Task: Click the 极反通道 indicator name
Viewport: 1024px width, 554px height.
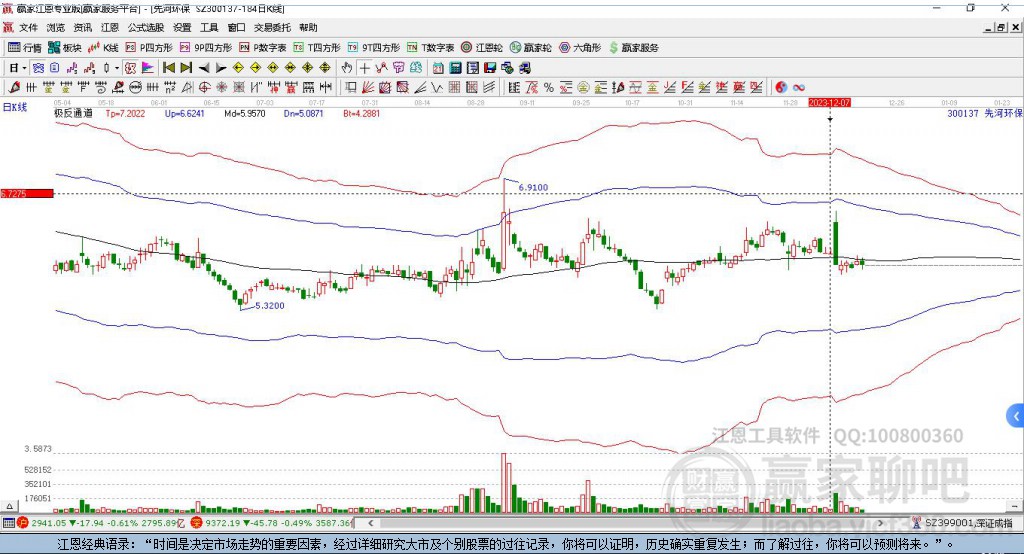Action: [x=73, y=113]
